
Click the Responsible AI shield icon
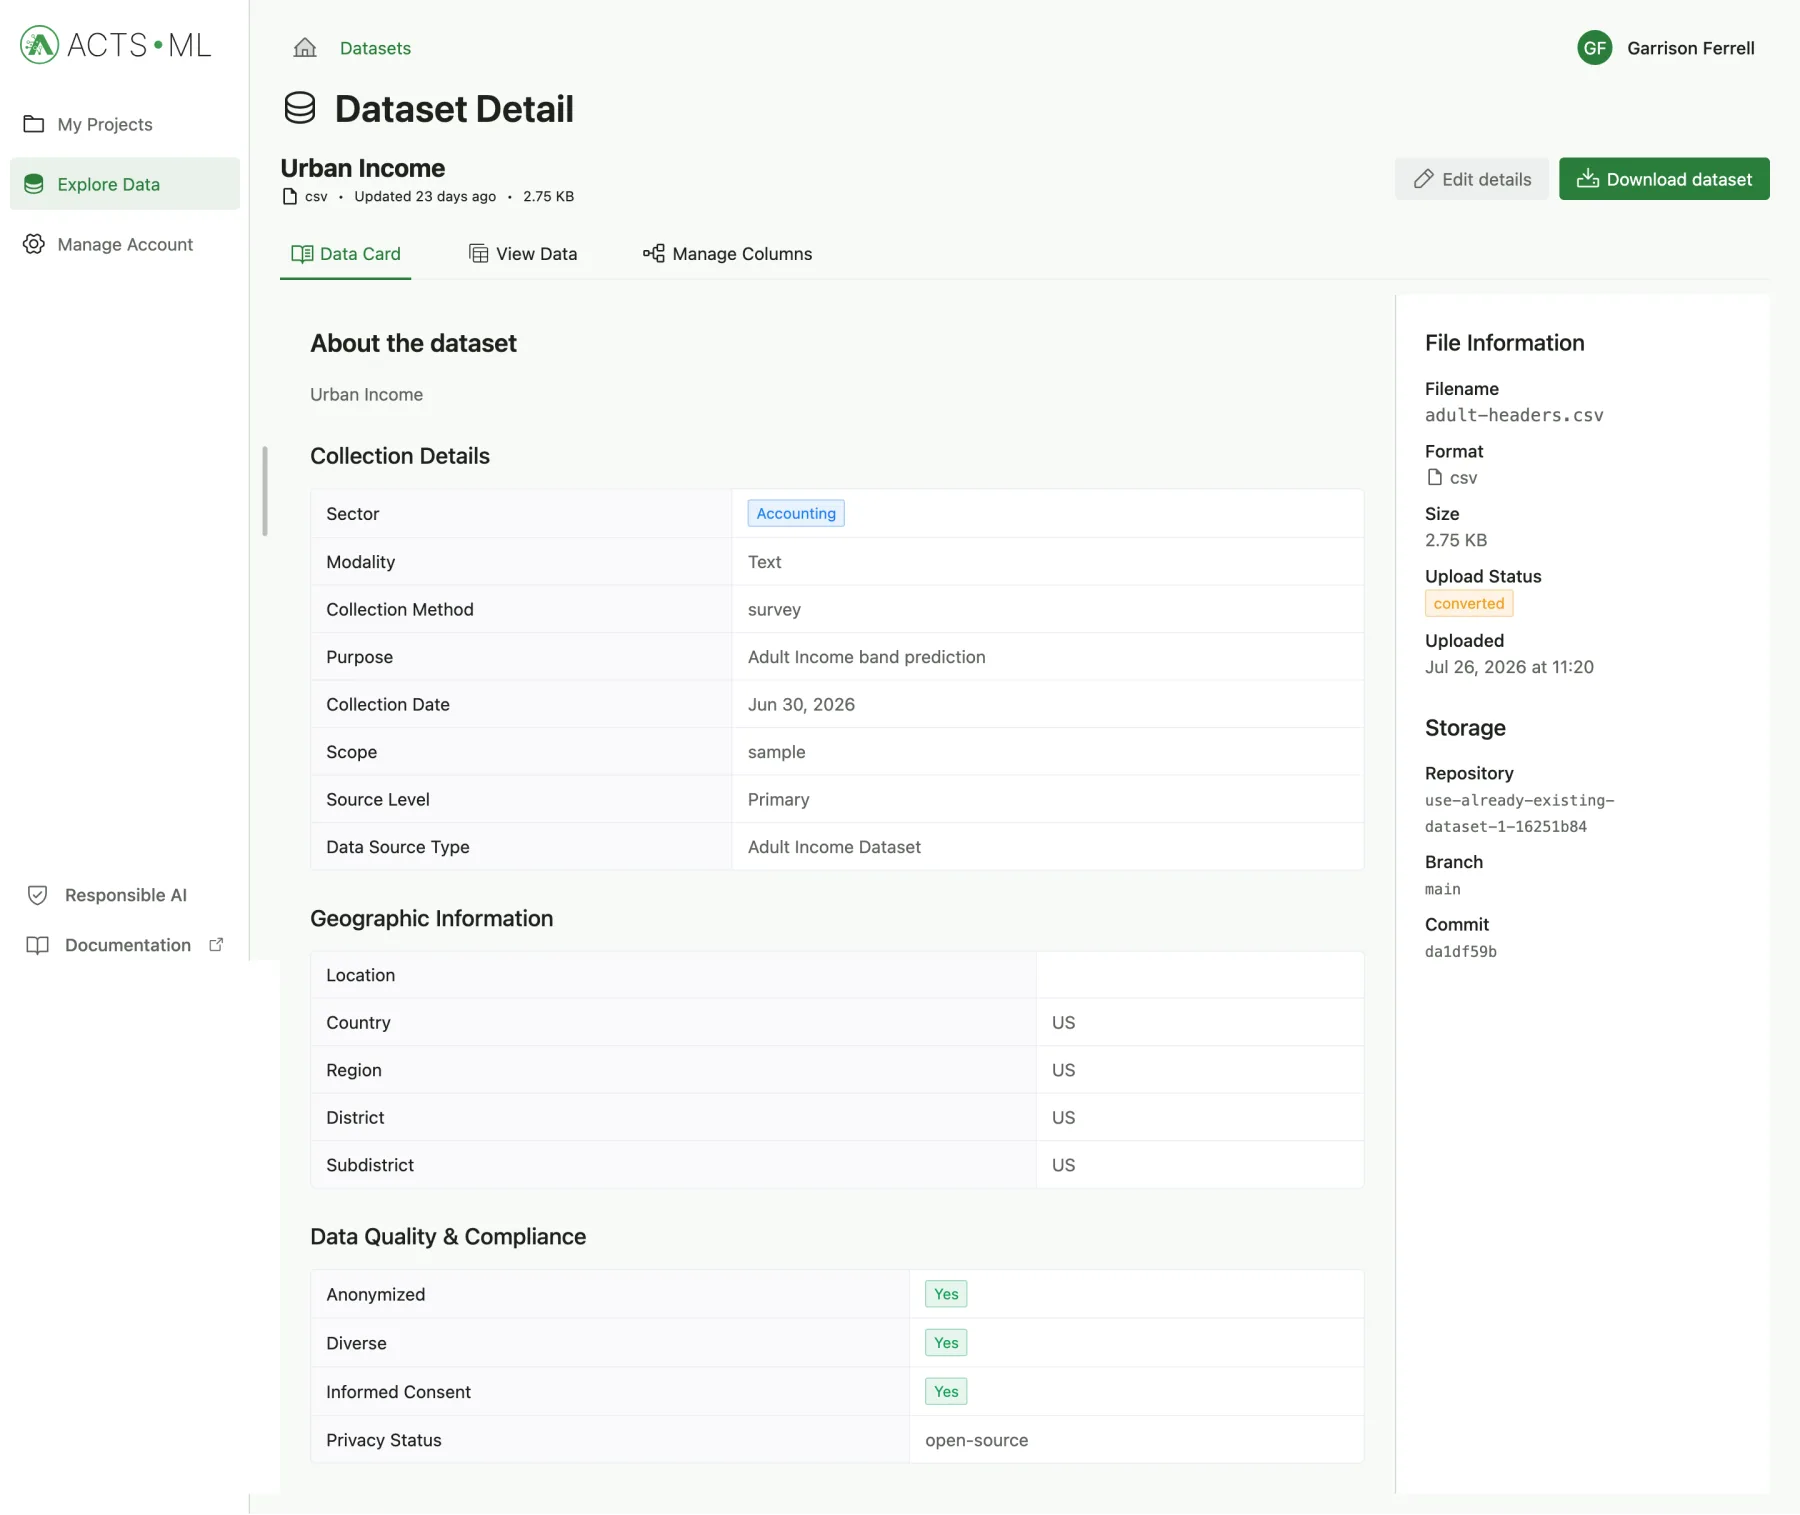click(38, 895)
